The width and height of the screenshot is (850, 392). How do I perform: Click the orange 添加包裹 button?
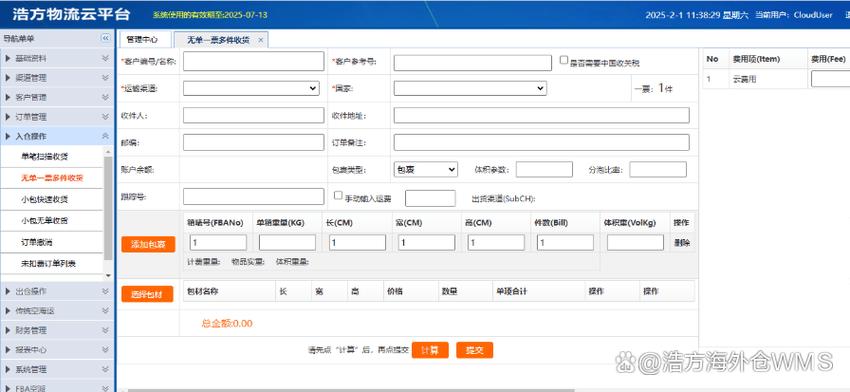(149, 244)
